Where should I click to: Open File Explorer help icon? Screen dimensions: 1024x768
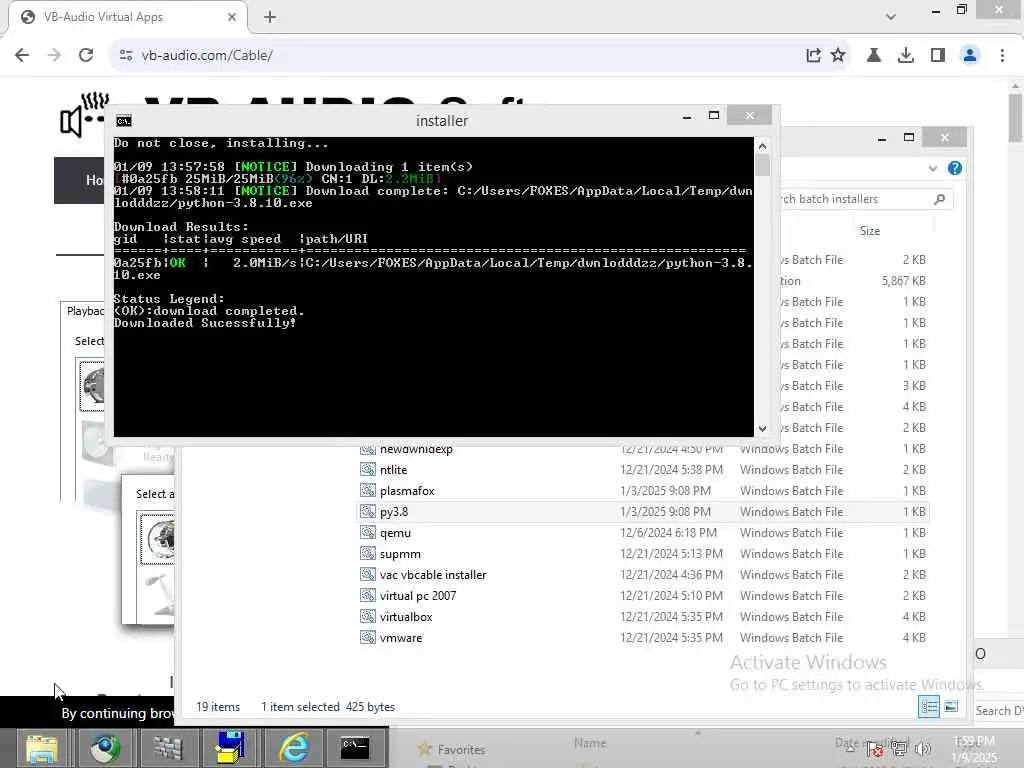(955, 168)
